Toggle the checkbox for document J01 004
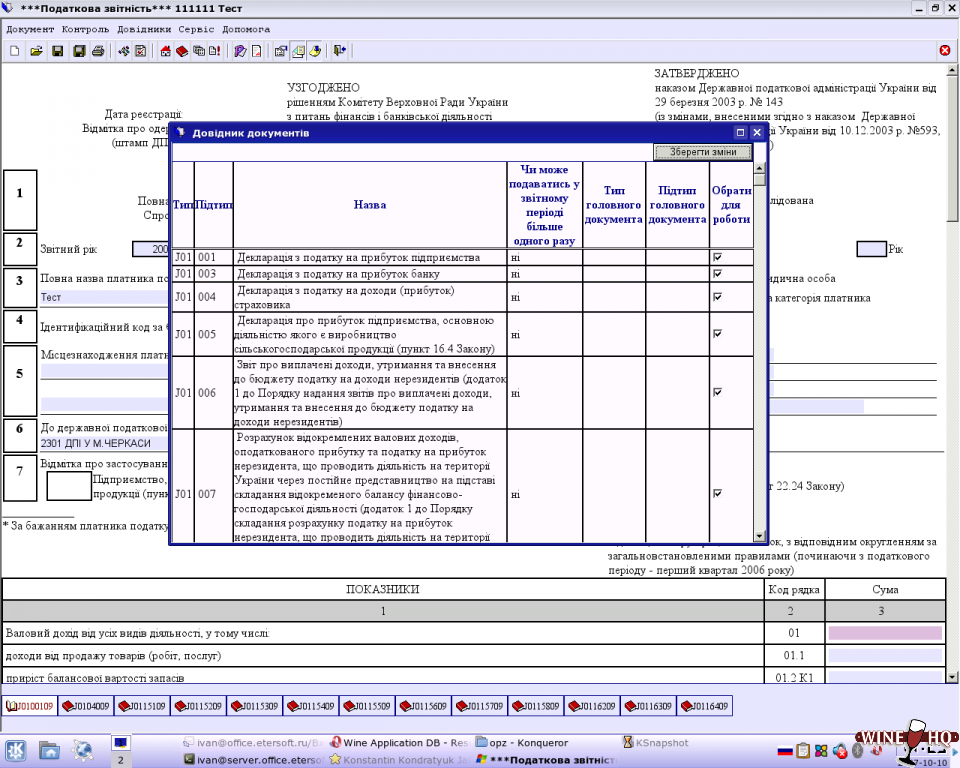The image size is (960, 768). coord(717,297)
